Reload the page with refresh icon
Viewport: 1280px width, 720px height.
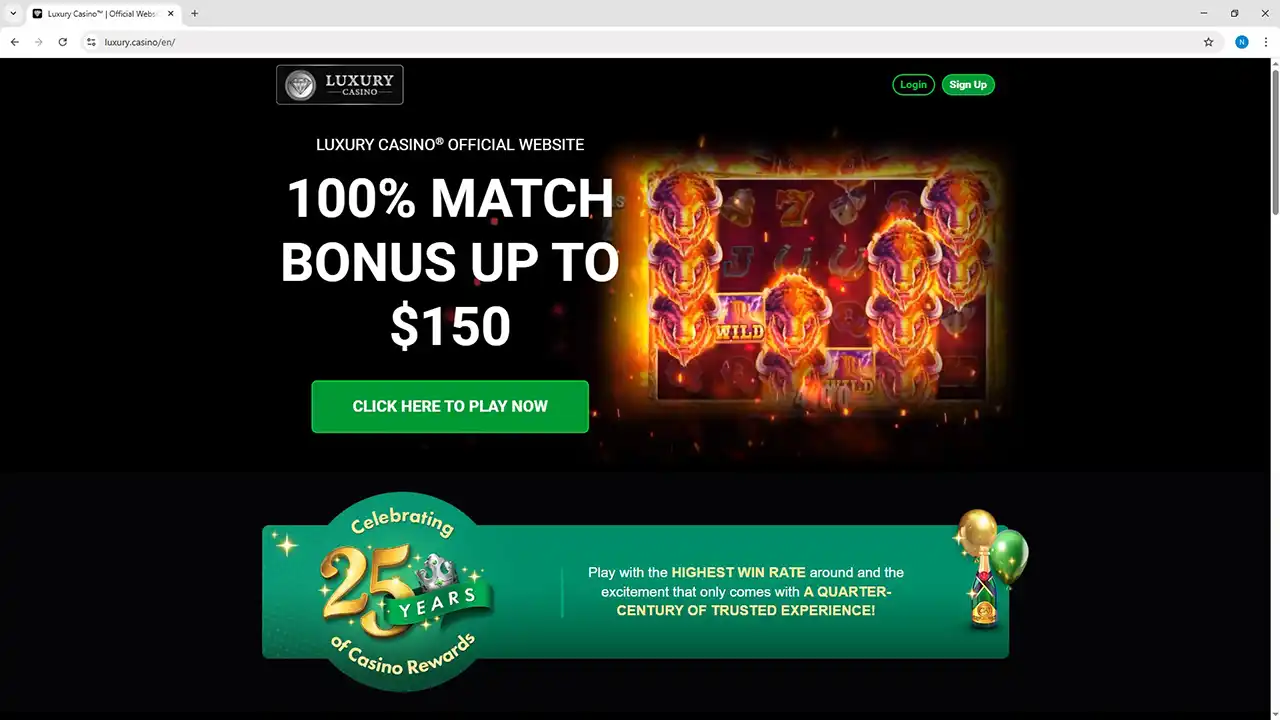62,42
